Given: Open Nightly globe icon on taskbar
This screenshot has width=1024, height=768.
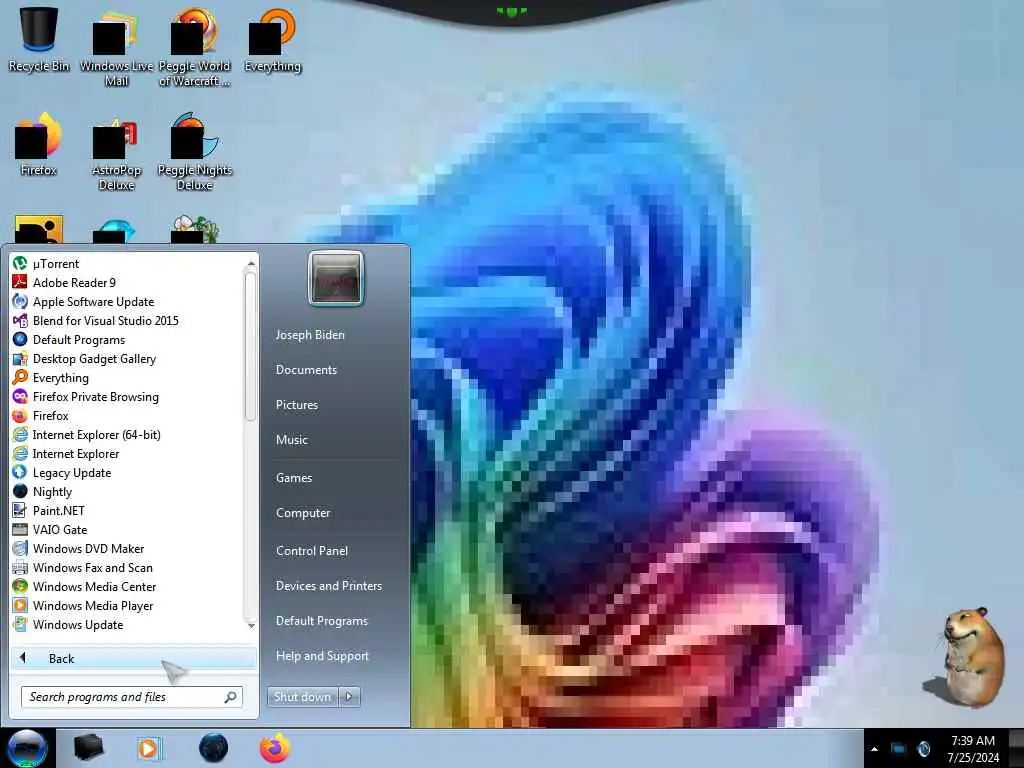Looking at the screenshot, I should (x=214, y=748).
